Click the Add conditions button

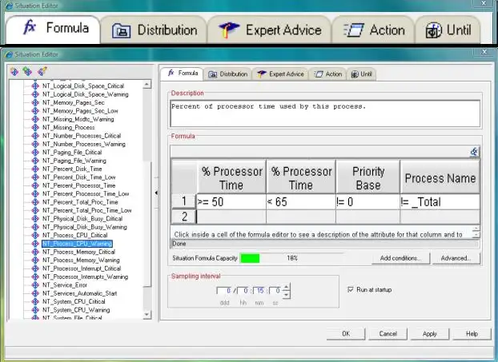(x=400, y=258)
